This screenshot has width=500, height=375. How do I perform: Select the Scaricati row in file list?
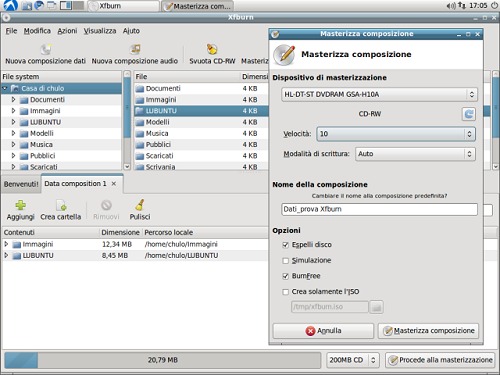[x=201, y=156]
